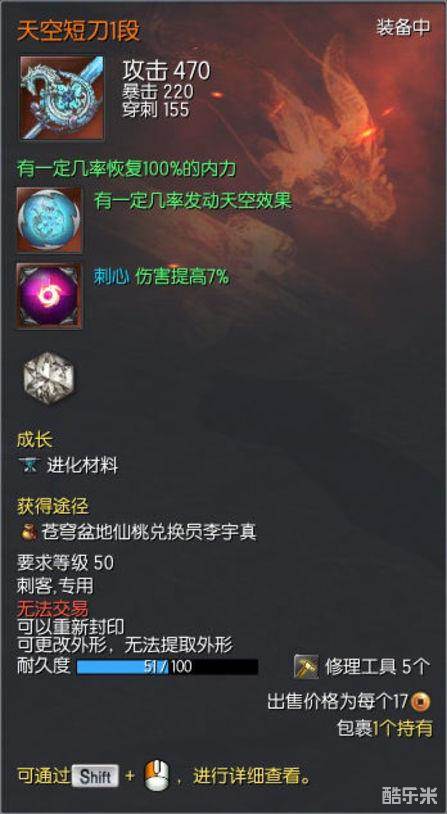Select the blue sky effect orb icon
This screenshot has height=814, width=447.
(x=49, y=220)
